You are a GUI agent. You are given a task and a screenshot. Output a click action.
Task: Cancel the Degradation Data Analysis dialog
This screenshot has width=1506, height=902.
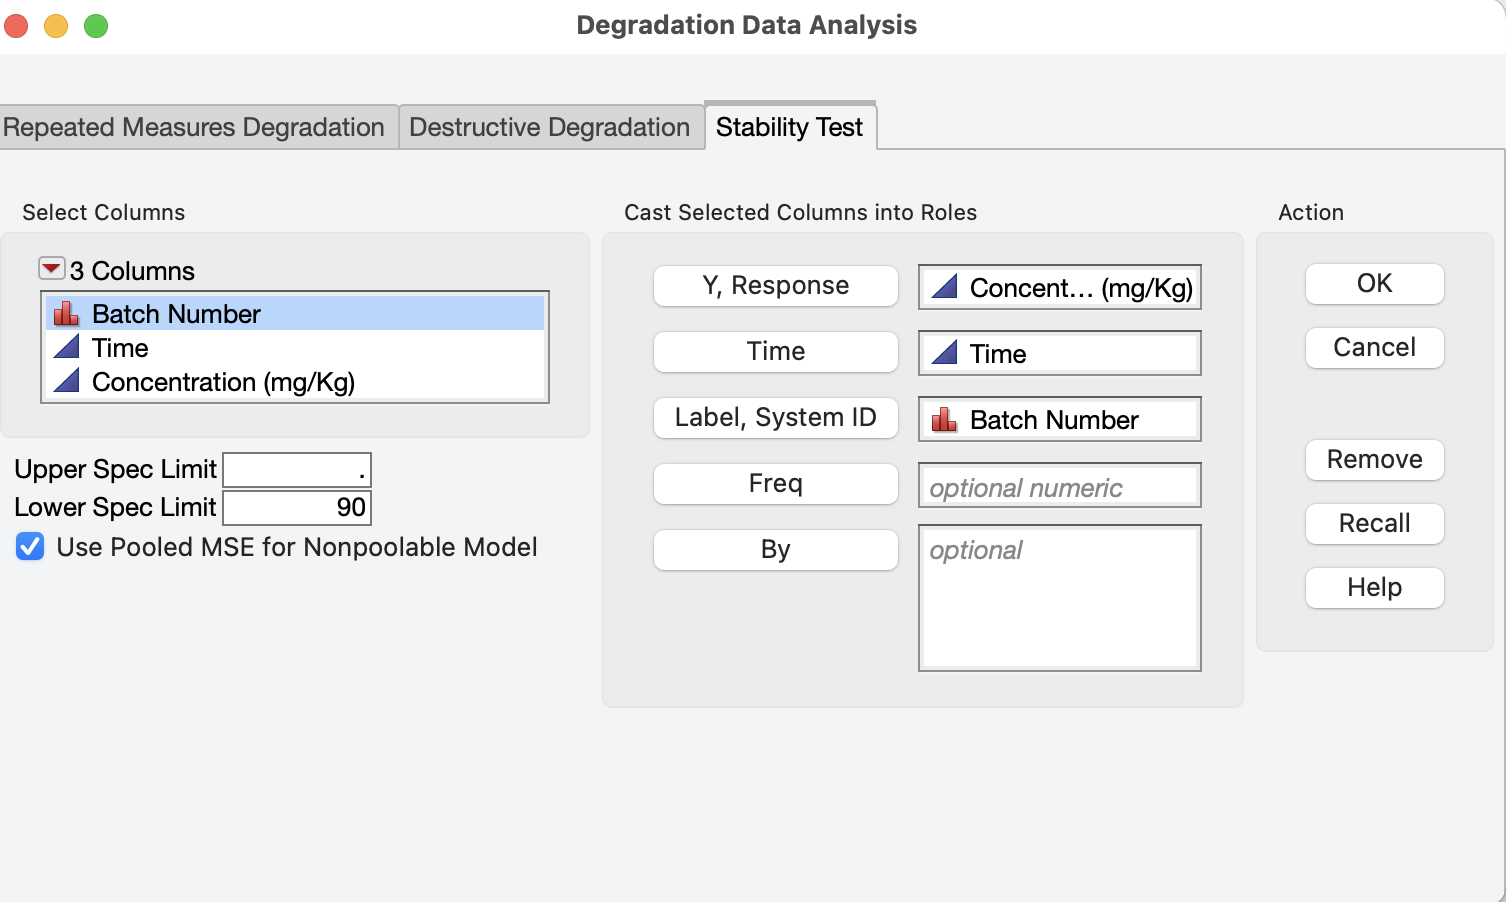coord(1374,347)
